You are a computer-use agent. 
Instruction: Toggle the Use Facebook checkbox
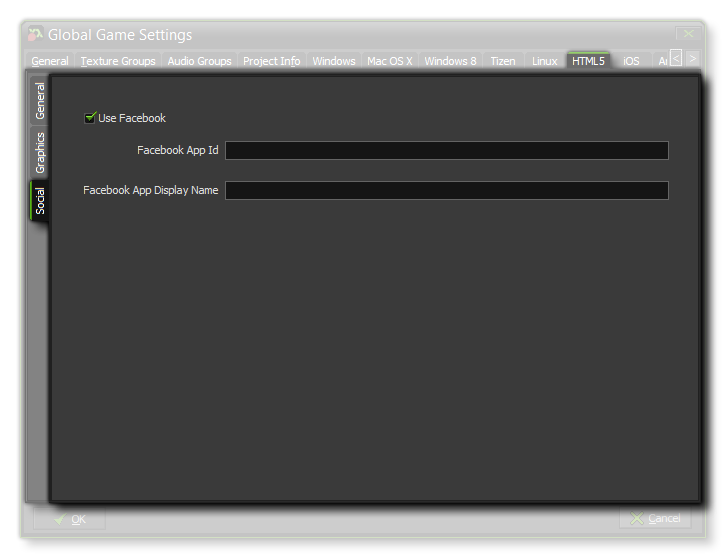91,118
